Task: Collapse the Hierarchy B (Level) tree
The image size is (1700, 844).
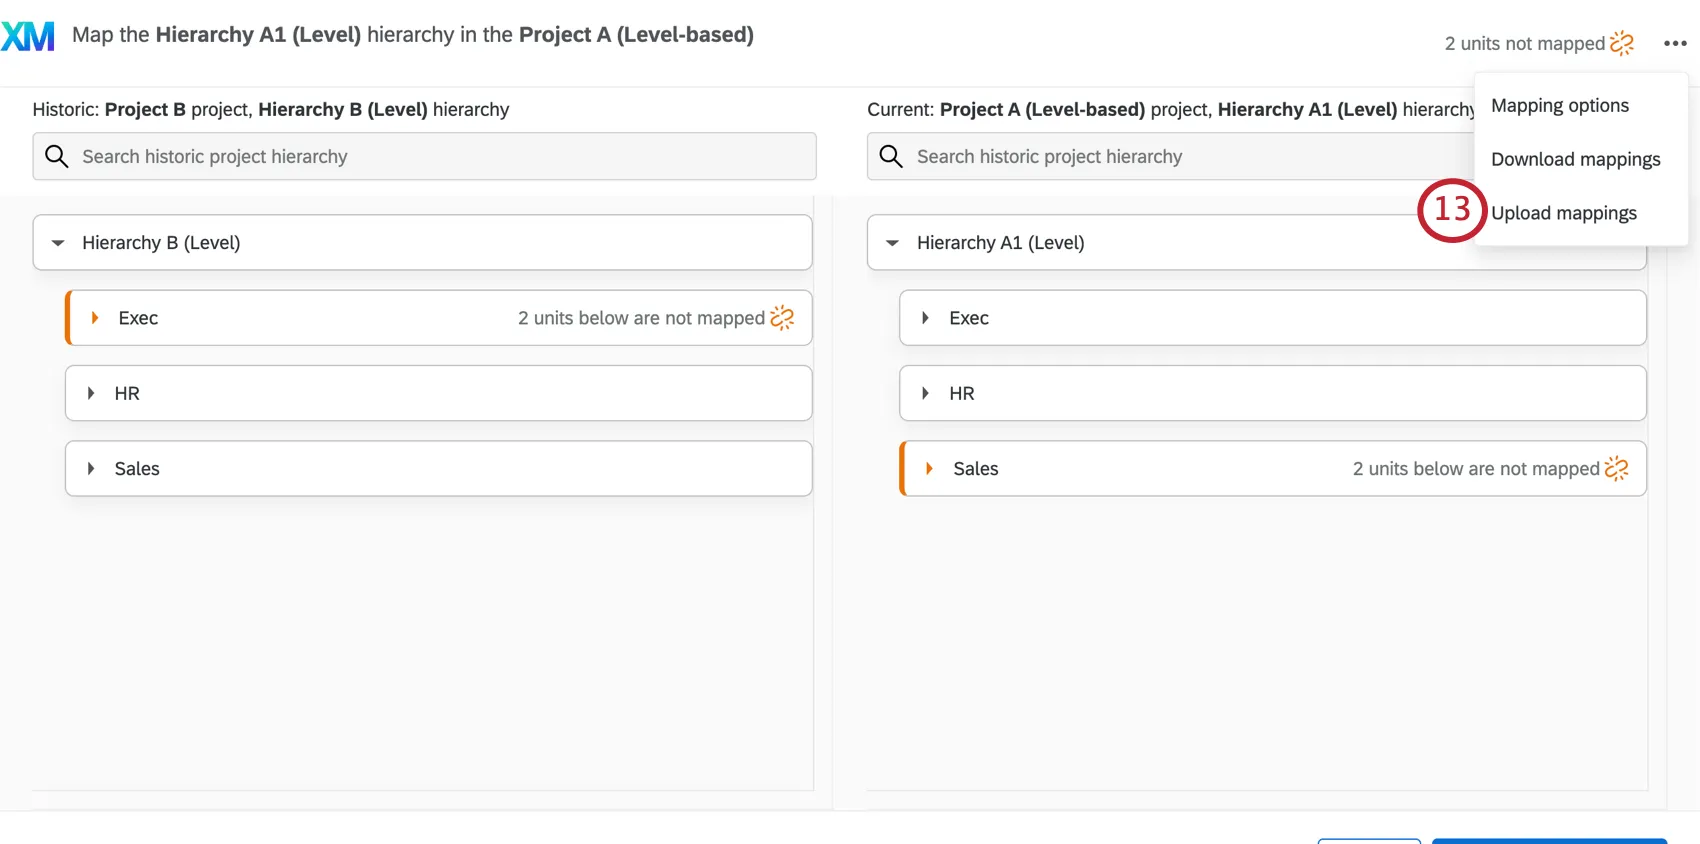Action: 58,242
